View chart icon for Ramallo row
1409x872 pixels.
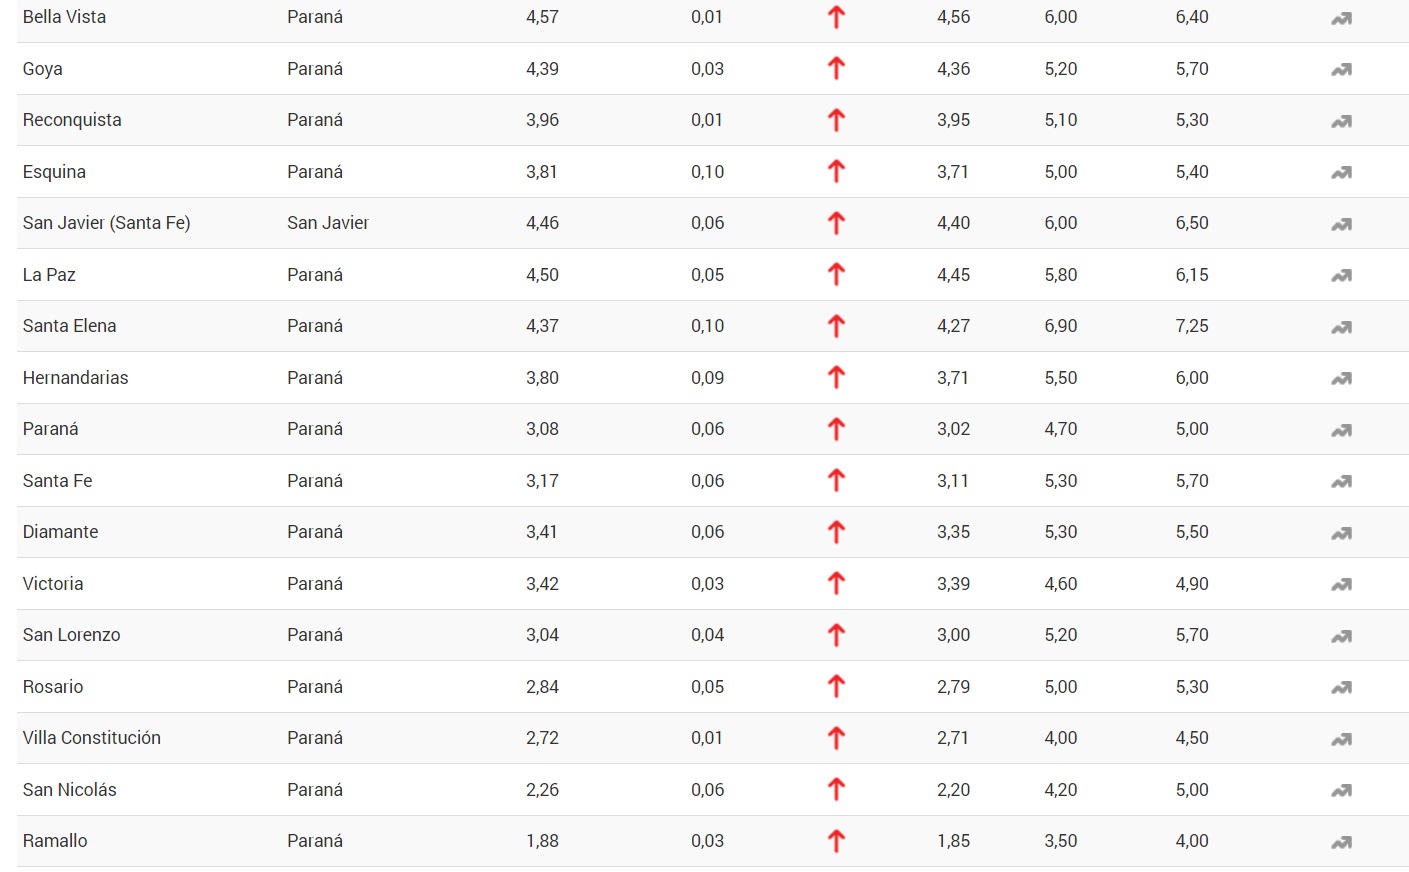coord(1341,842)
